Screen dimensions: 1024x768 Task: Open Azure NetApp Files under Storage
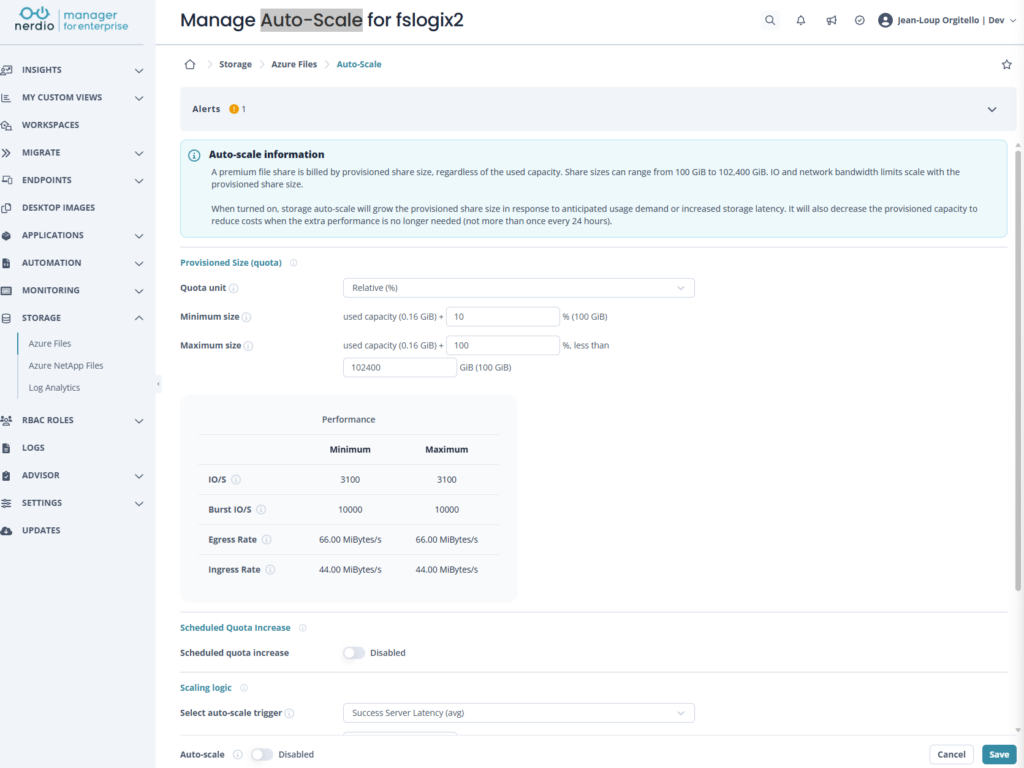65,366
